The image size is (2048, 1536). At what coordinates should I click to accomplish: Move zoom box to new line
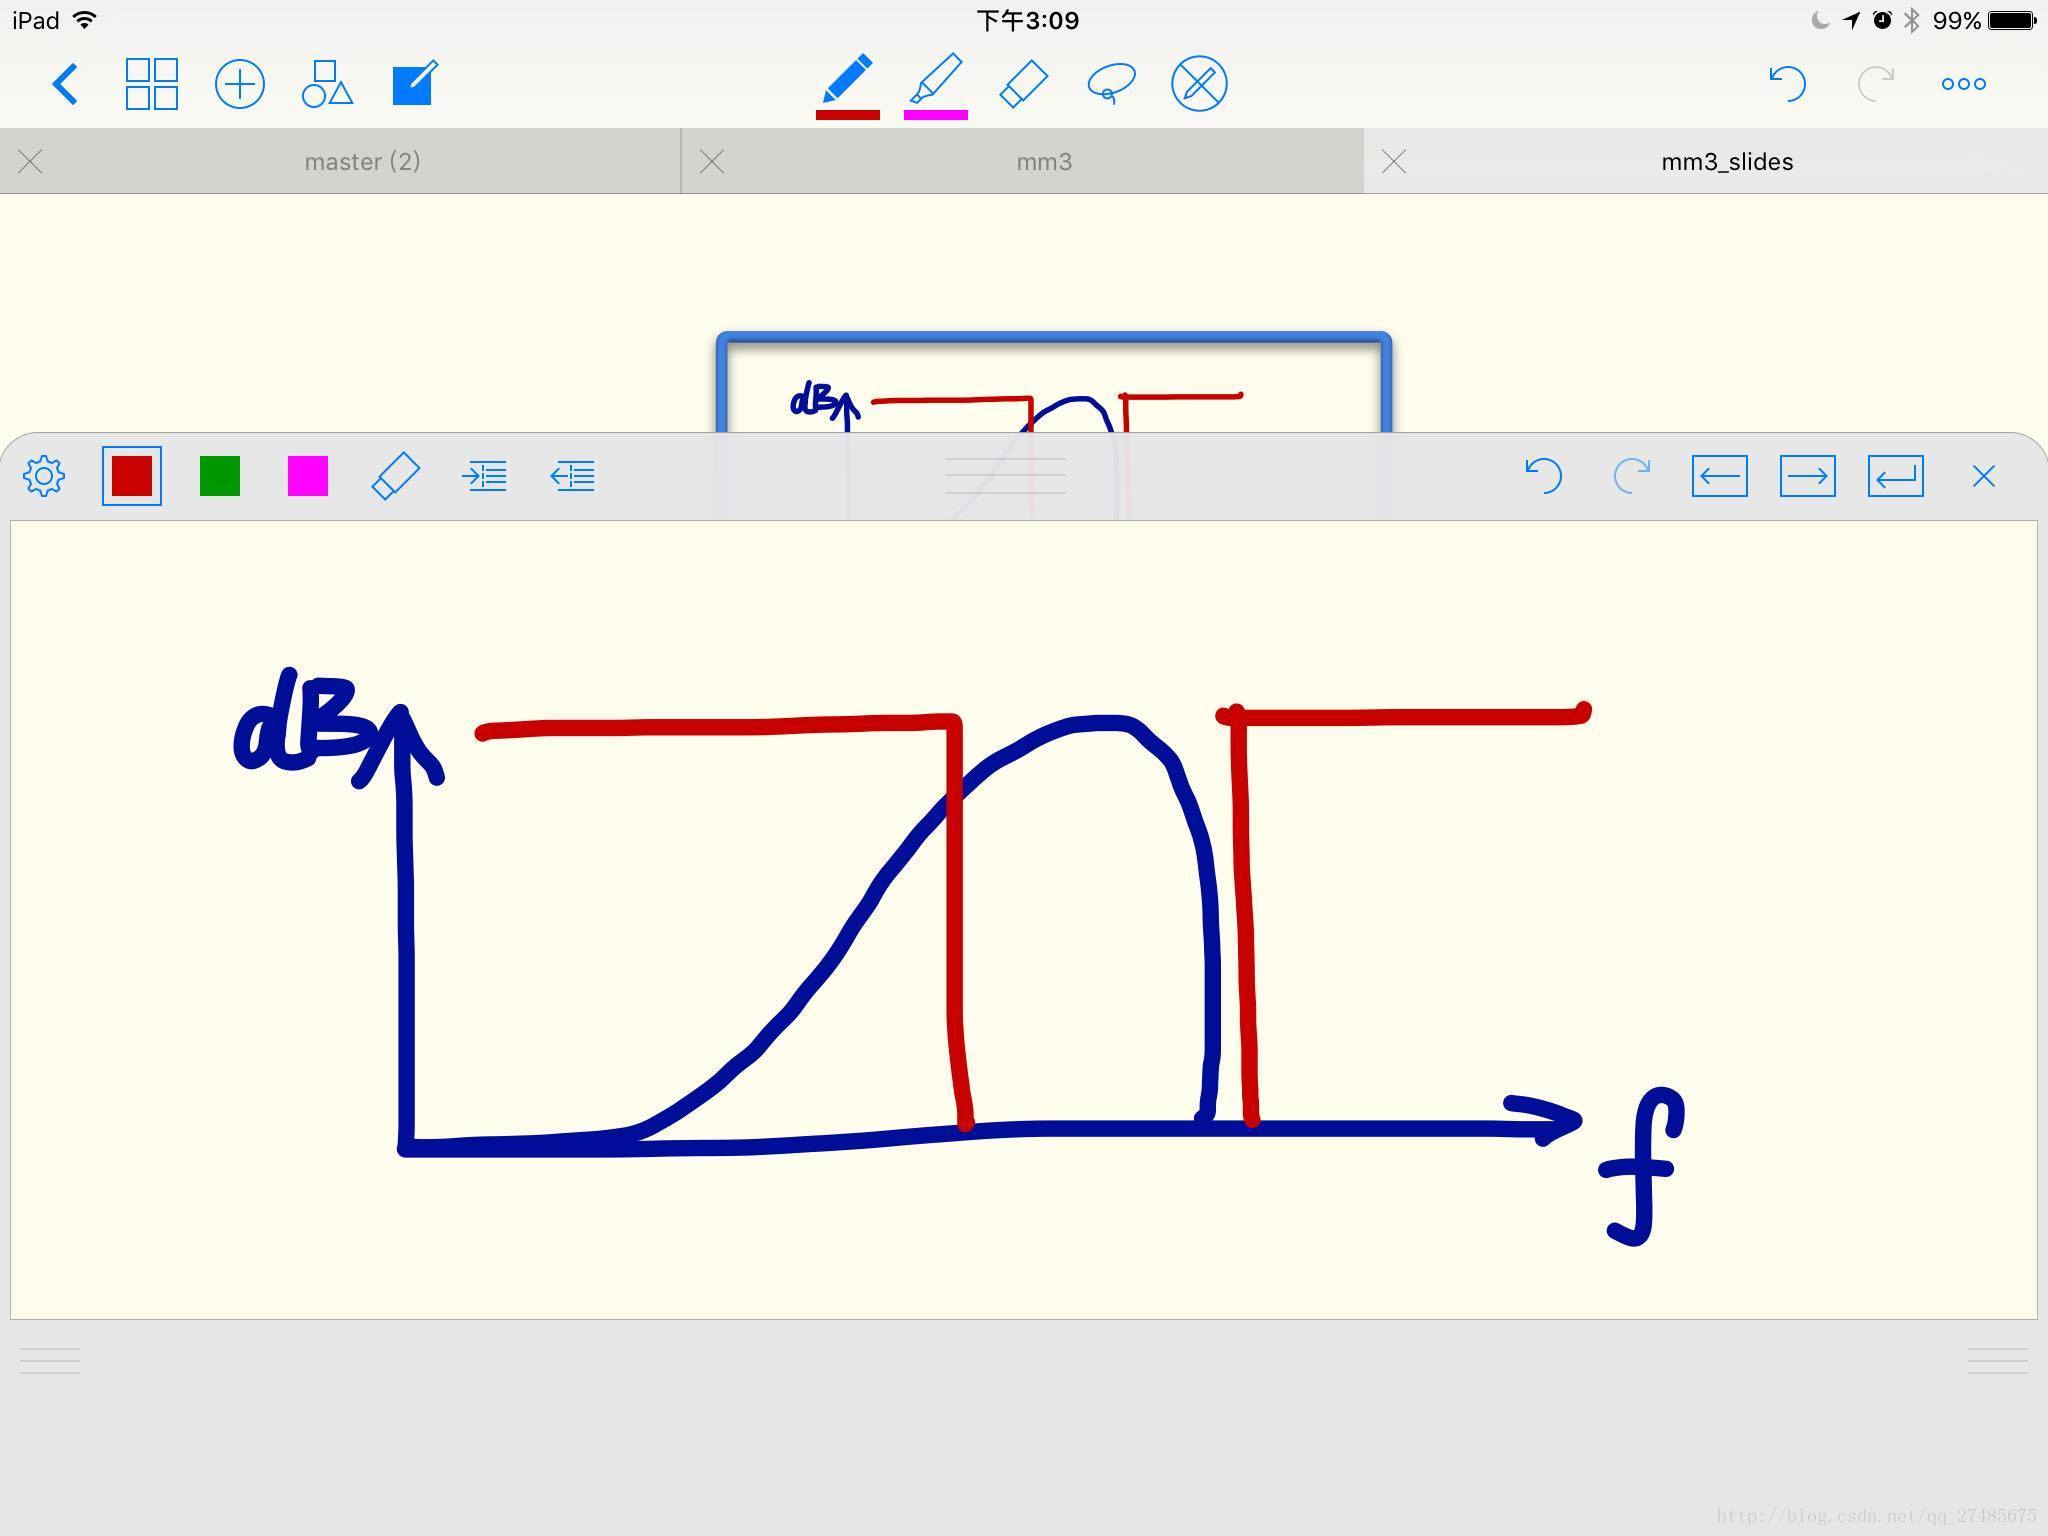(x=1896, y=476)
